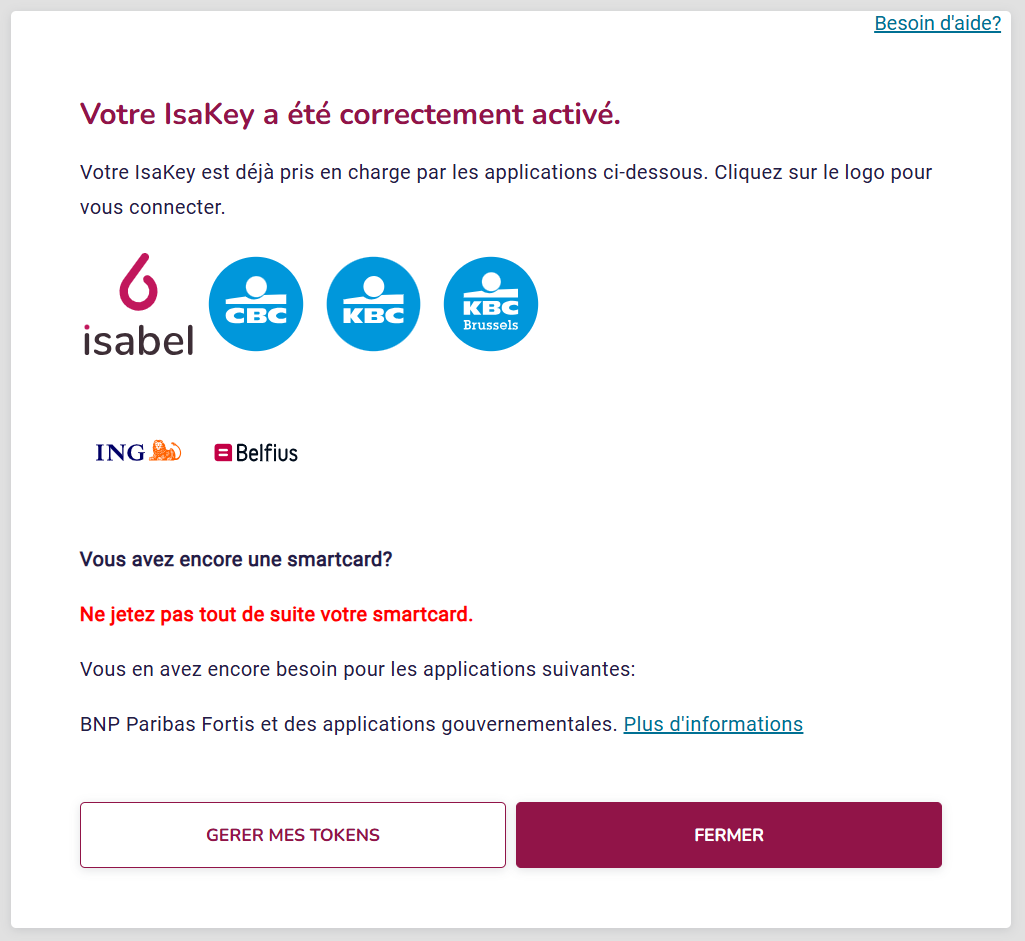Image resolution: width=1025 pixels, height=941 pixels.
Task: Click the GERER MES TOKENS button
Action: 293,835
